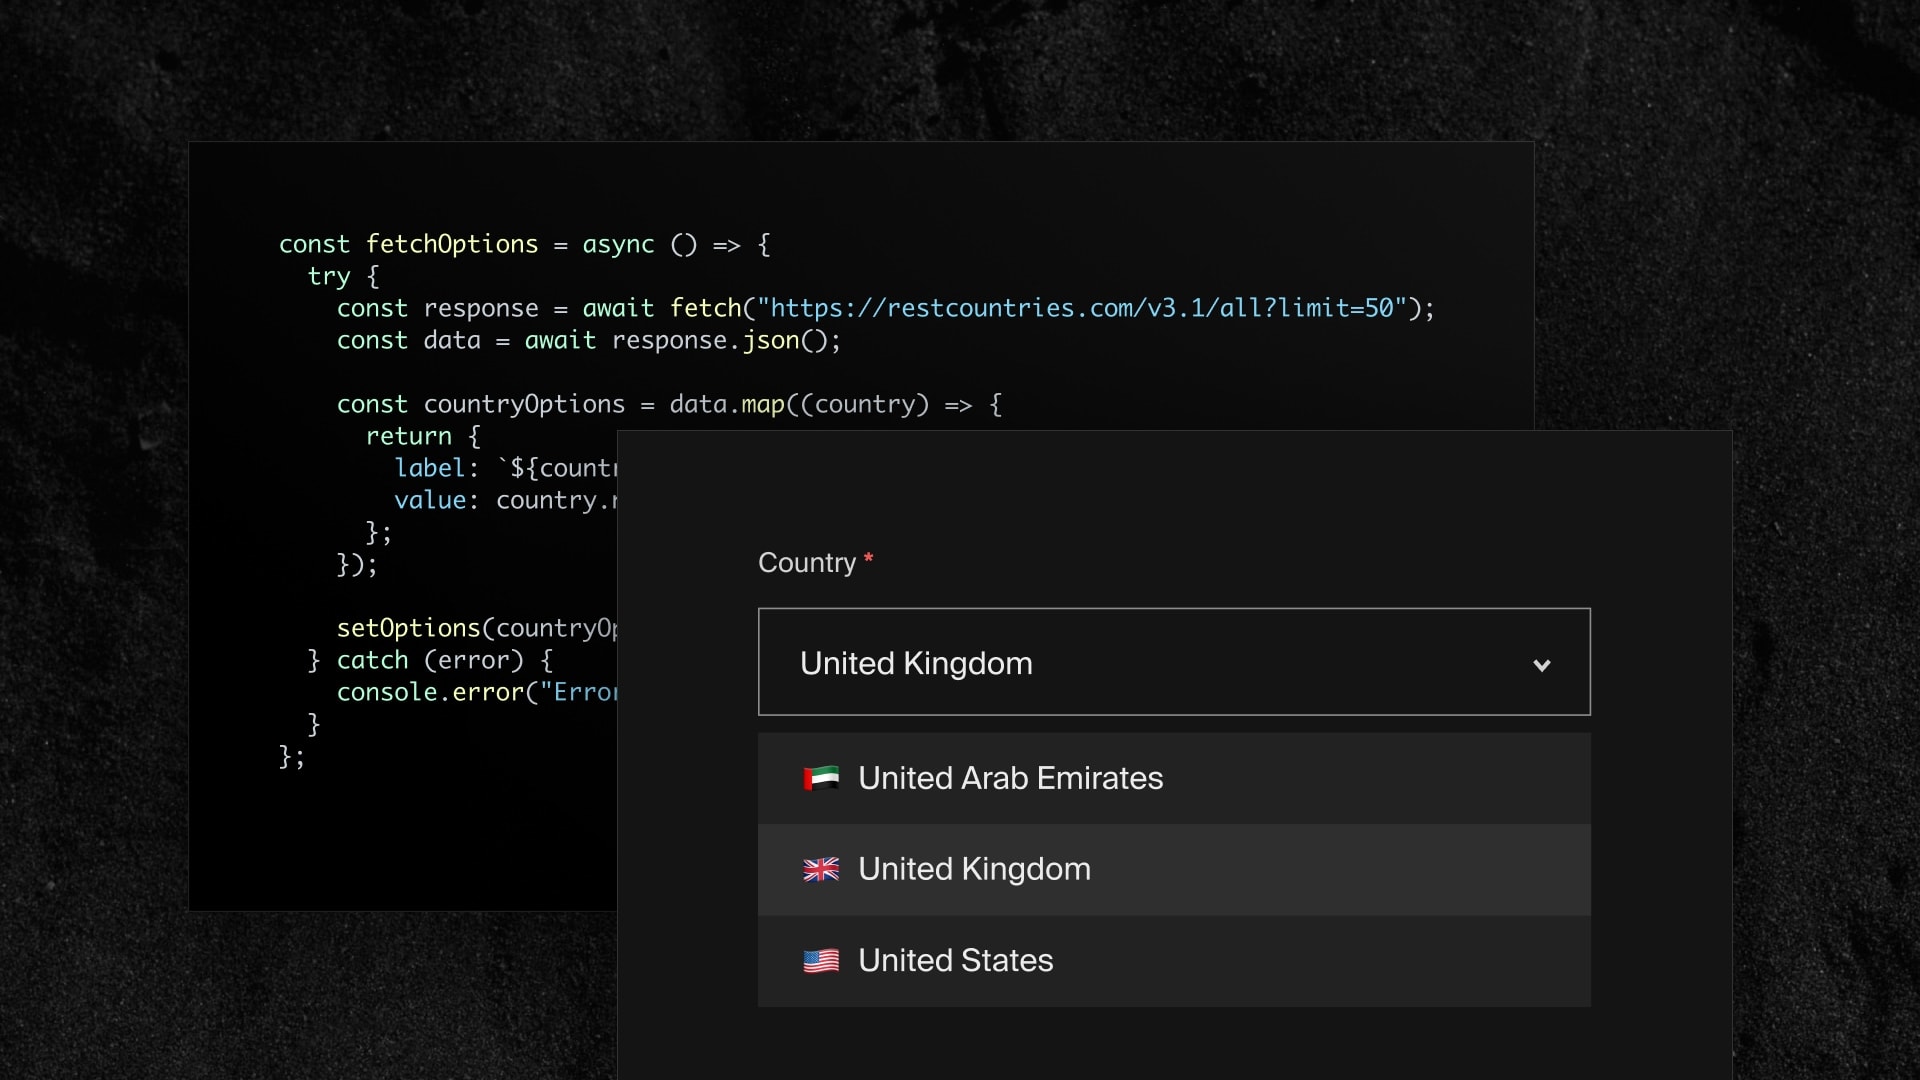Click the 'try {' line in code
This screenshot has height=1080, width=1920.
coord(343,277)
